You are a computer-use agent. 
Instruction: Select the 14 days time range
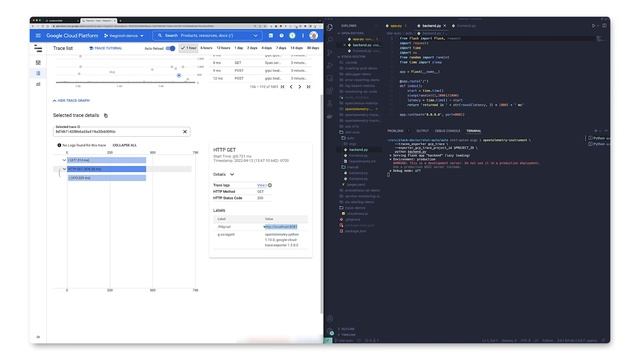point(297,48)
